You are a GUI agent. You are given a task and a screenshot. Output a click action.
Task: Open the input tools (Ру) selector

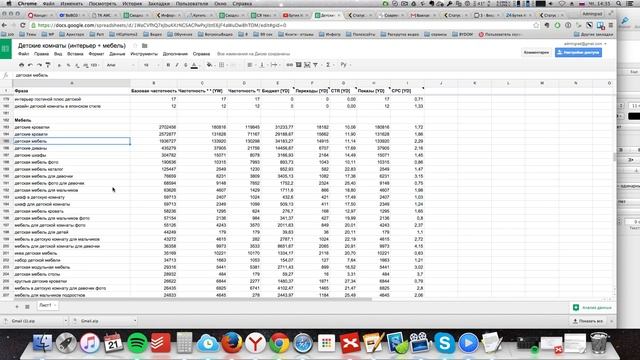345,64
